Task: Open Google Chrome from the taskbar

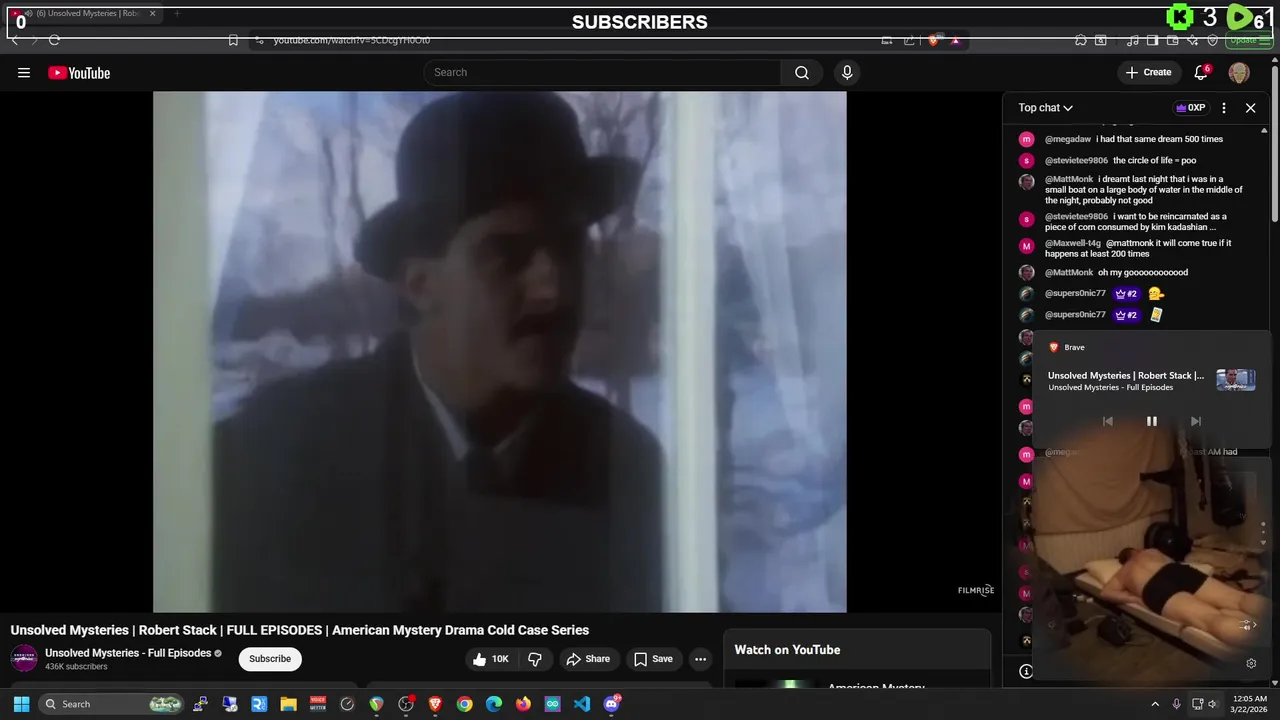Action: [464, 704]
